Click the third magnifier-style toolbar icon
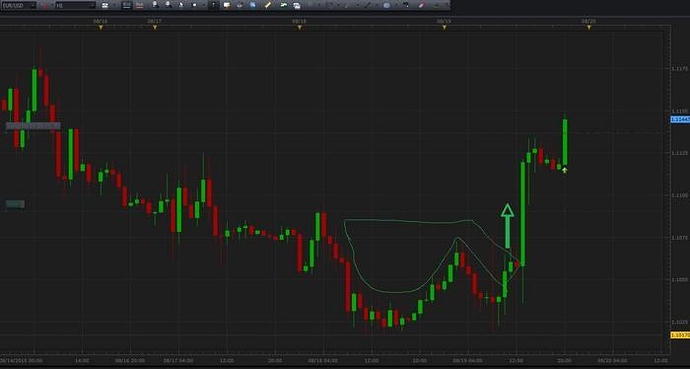 pos(182,5)
